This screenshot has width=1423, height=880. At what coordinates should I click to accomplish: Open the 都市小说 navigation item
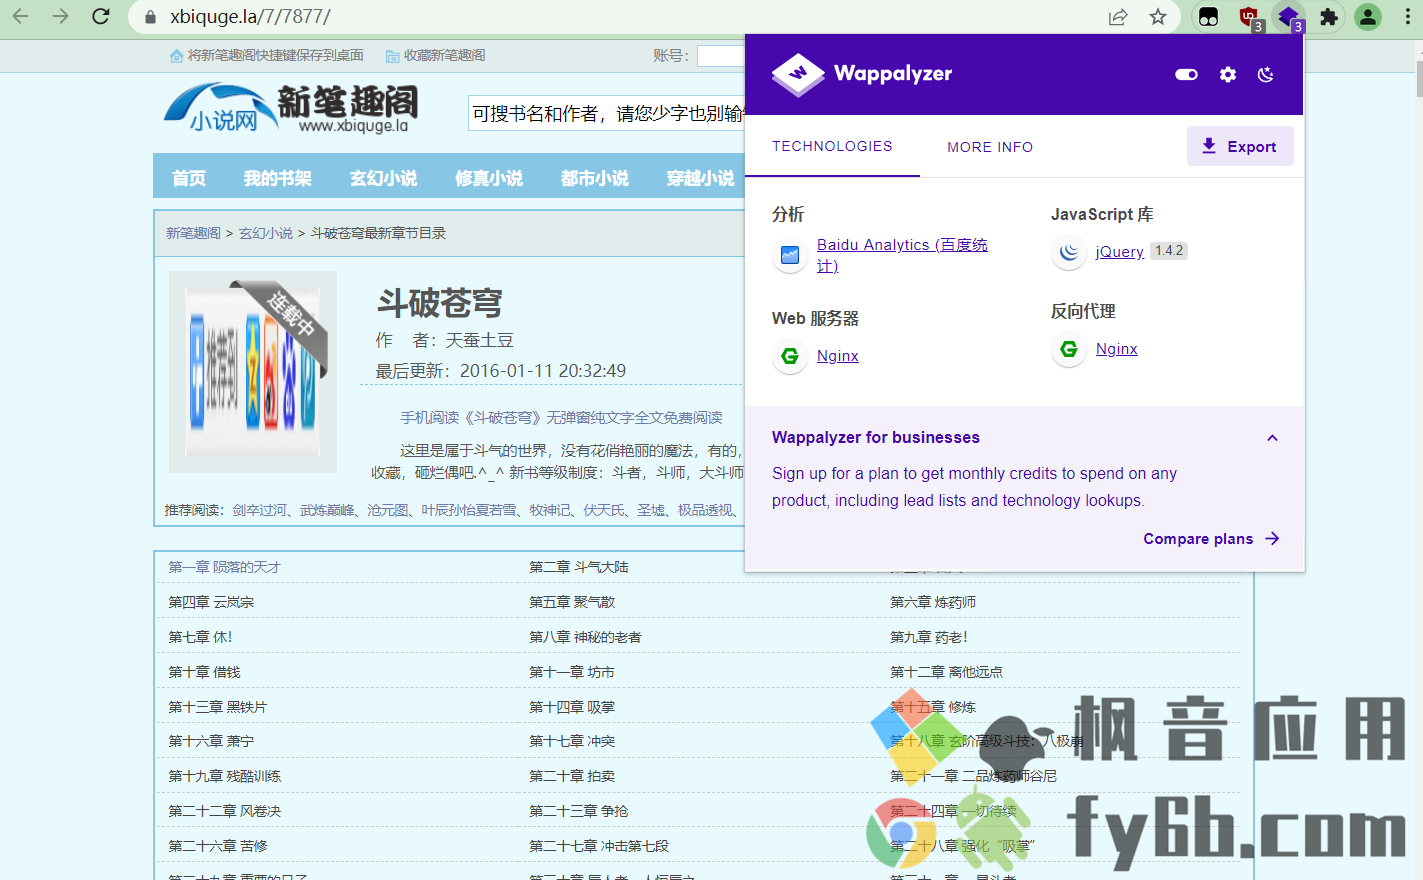[595, 178]
